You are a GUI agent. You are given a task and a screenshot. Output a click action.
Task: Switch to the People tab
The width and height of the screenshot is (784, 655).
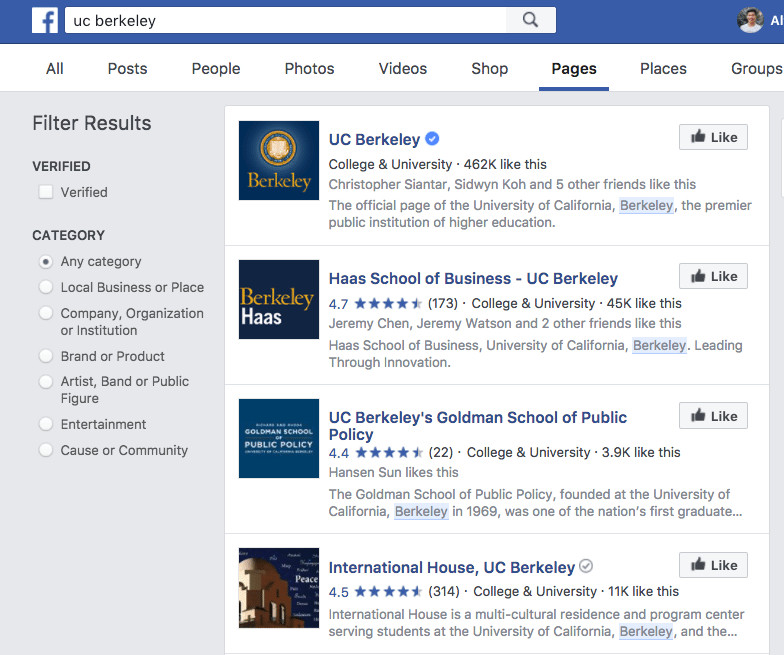[216, 68]
